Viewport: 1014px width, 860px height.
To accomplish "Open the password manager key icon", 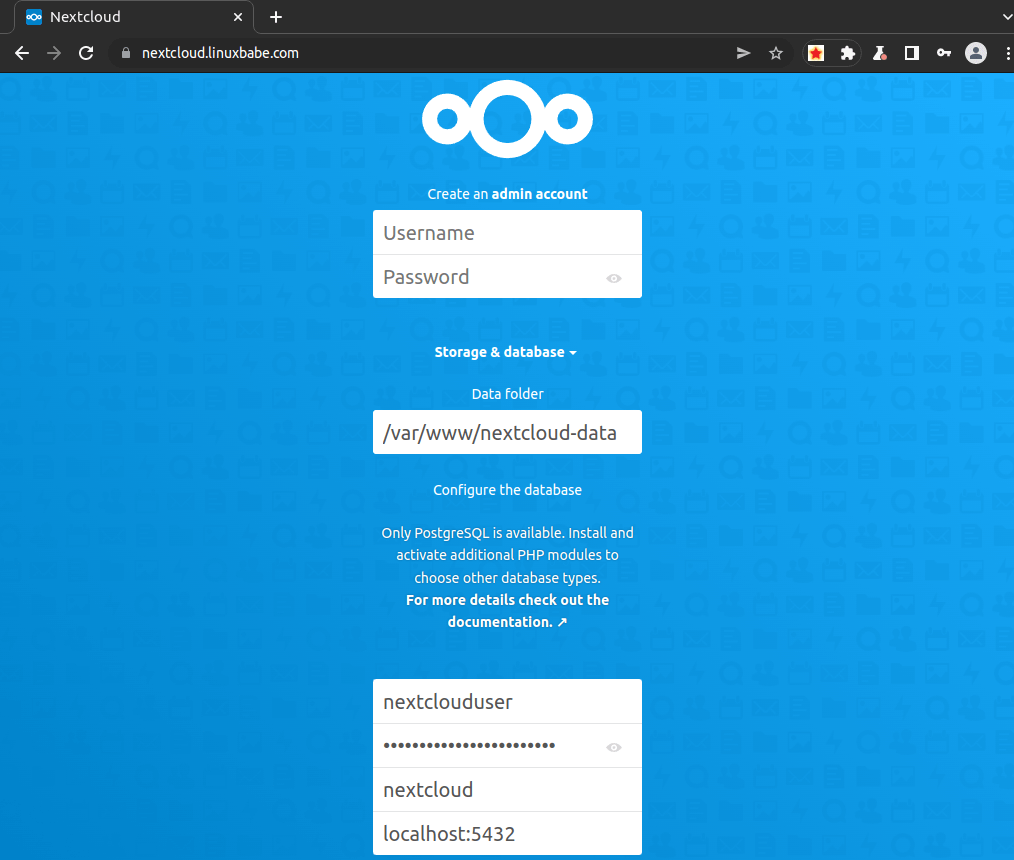I will (x=943, y=53).
